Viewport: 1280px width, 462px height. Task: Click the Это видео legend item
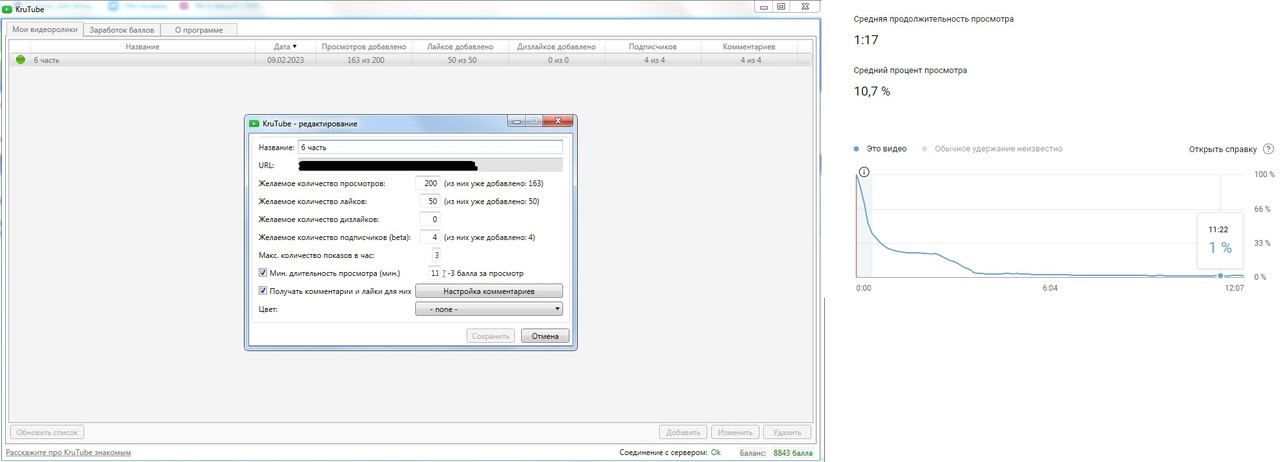(881, 148)
